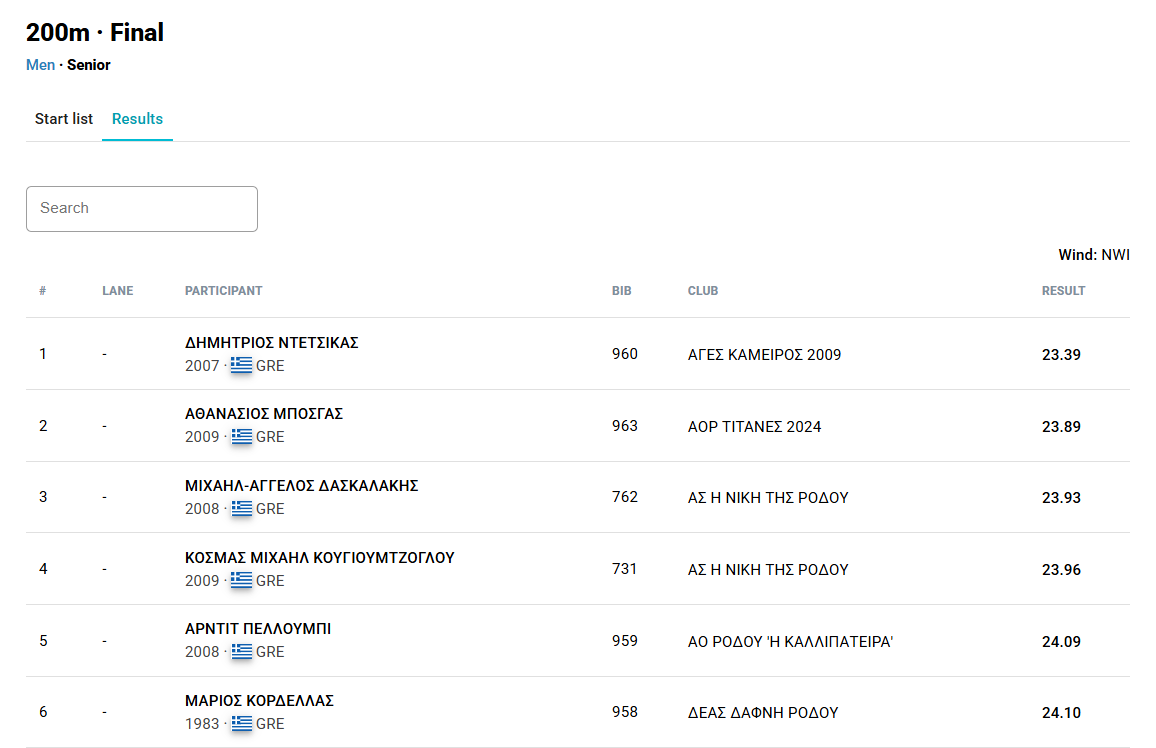Open participant ΔΗΜΗΤΡΙΟΣ ΝΤΕΤΣΙΚΑΣ
1156x748 pixels.
[x=271, y=343]
